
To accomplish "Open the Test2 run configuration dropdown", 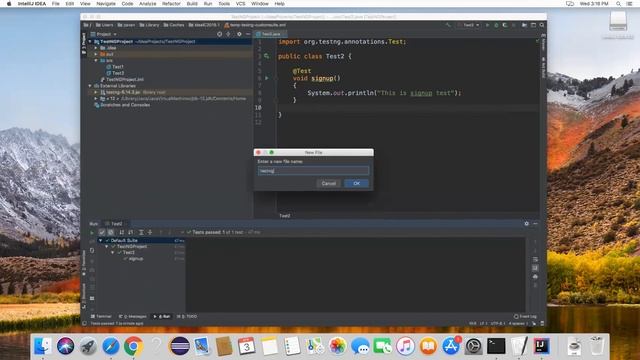I will pyautogui.click(x=470, y=25).
